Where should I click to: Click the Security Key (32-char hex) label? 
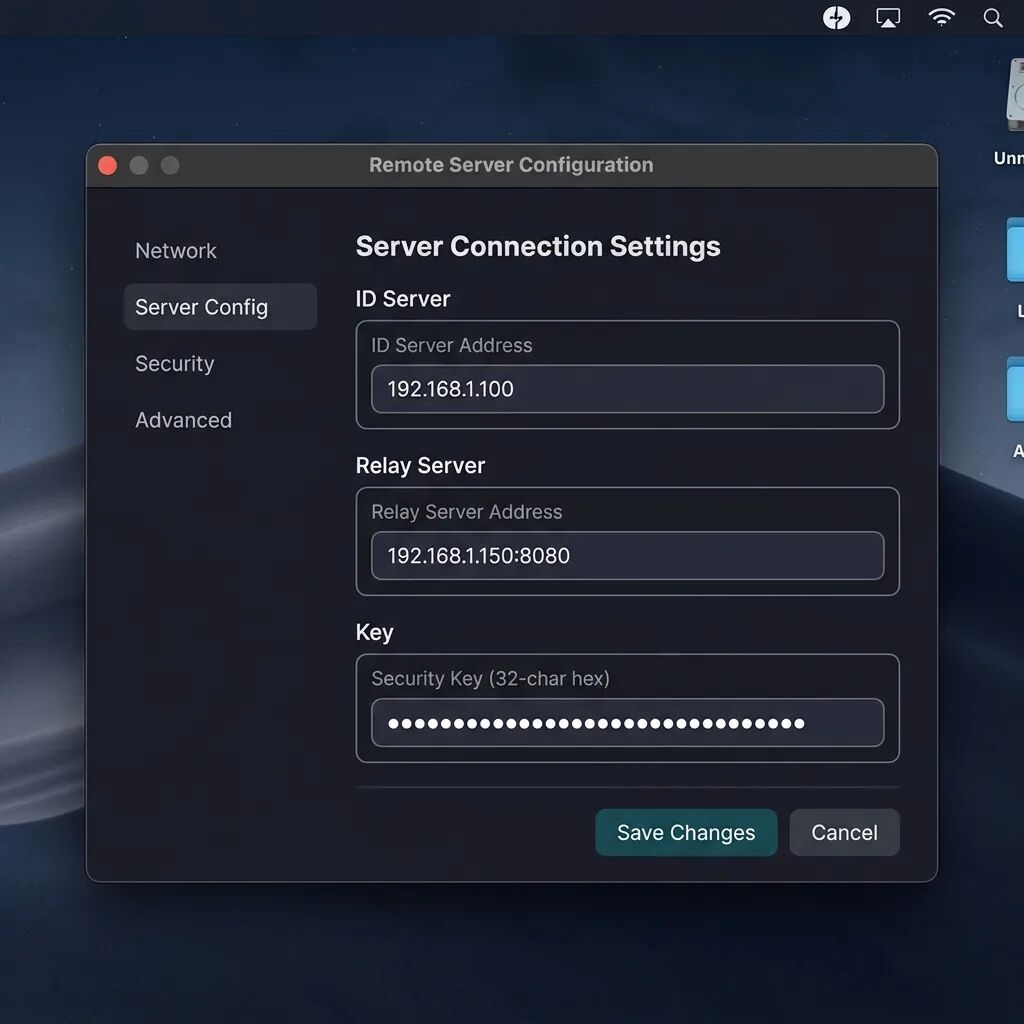(x=490, y=679)
